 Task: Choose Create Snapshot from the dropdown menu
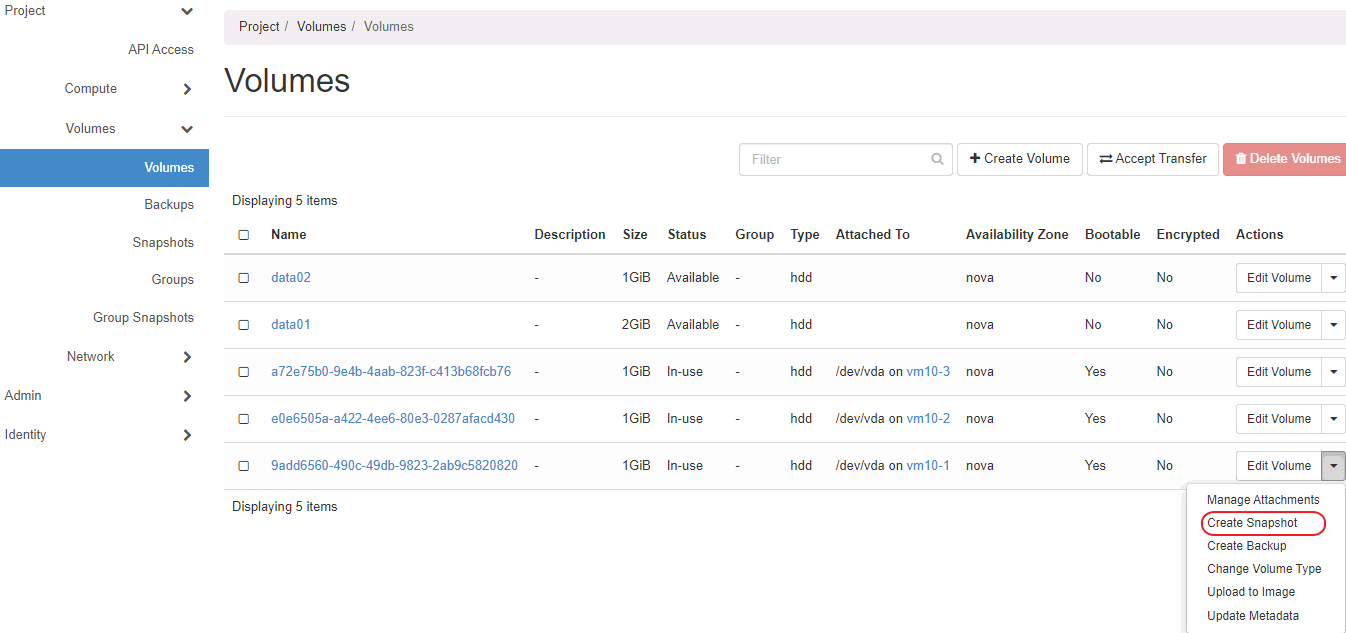point(1252,523)
